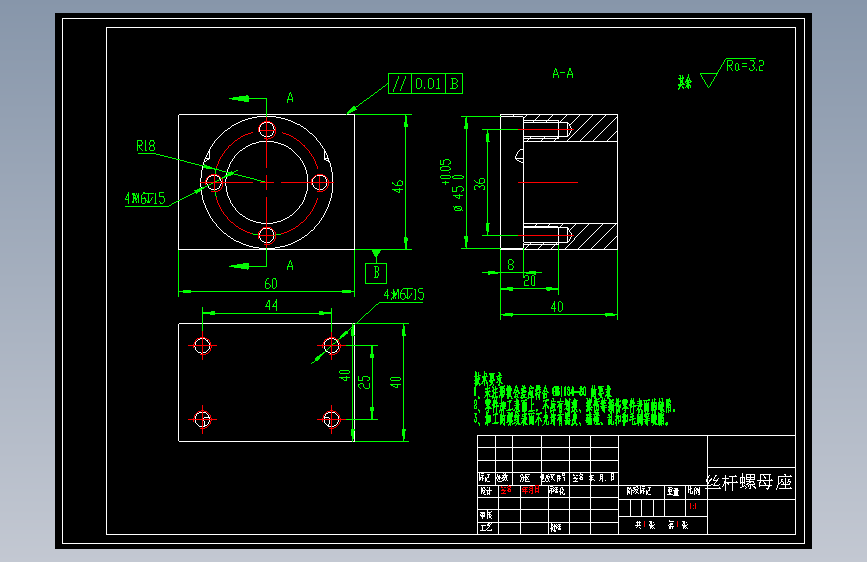
Task: Select the +0.05 tolerance text
Action: click(x=446, y=171)
